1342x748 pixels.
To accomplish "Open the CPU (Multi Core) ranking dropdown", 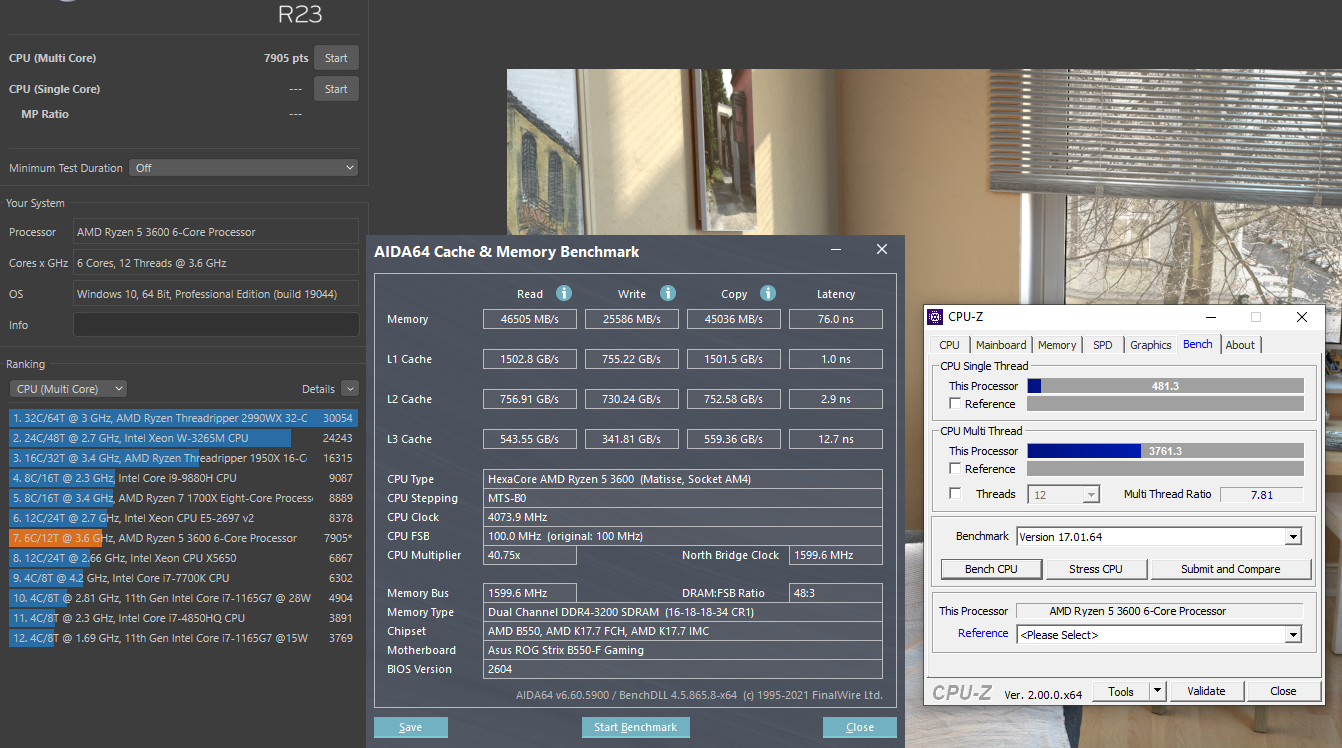I will click(x=68, y=389).
